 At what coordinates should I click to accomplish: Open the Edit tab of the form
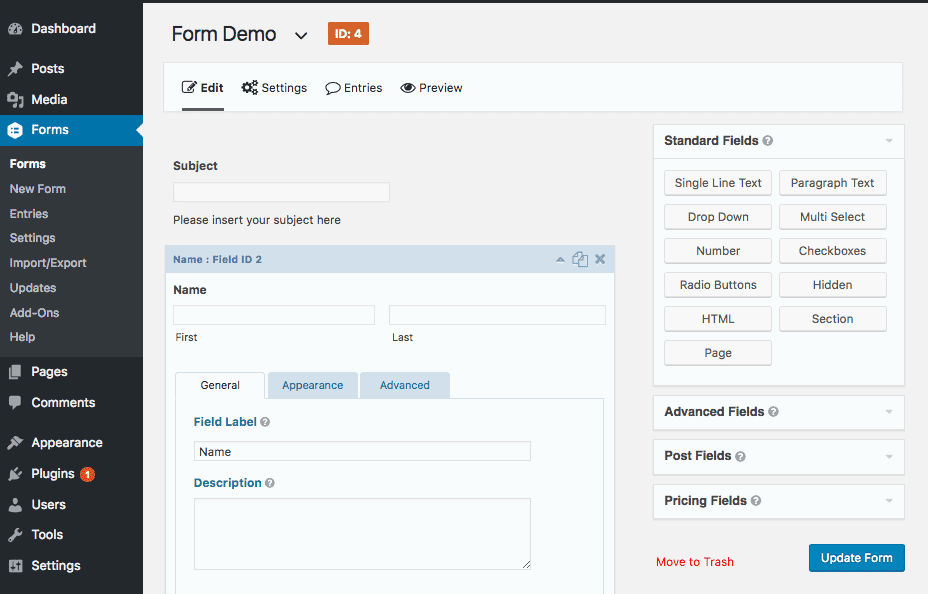tap(202, 88)
